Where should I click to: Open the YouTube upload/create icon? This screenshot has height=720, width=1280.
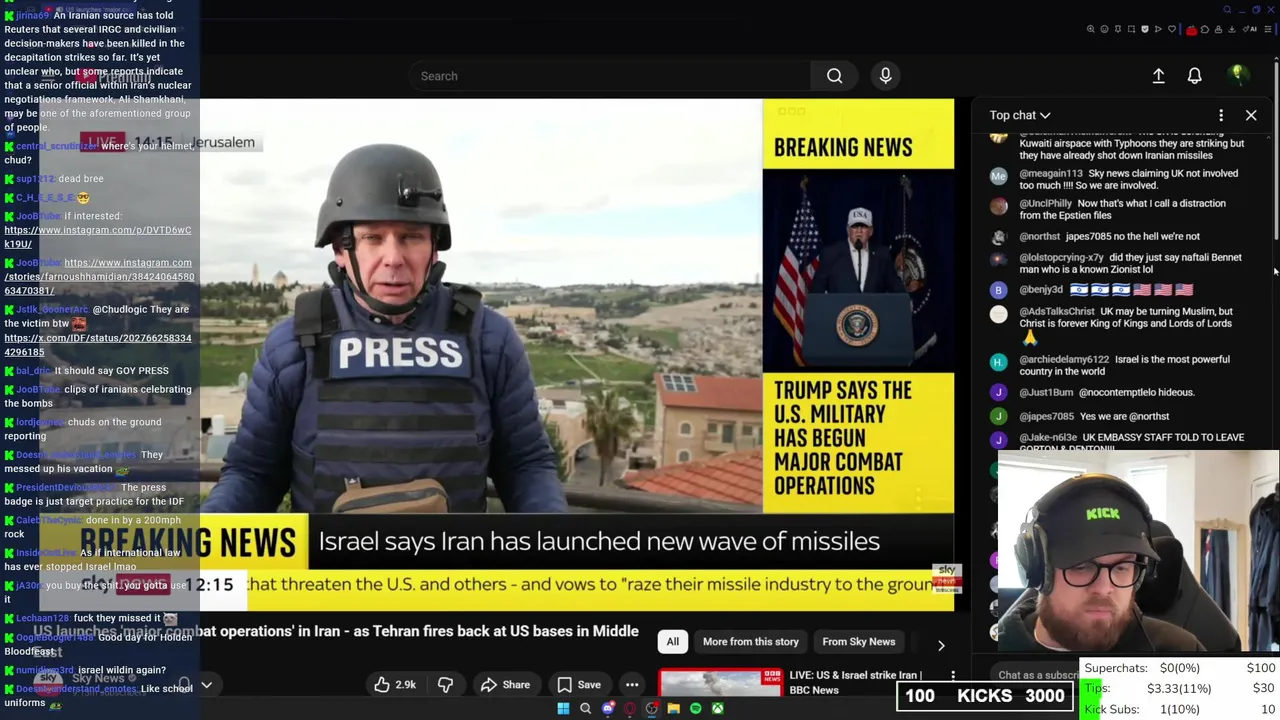pos(1158,76)
